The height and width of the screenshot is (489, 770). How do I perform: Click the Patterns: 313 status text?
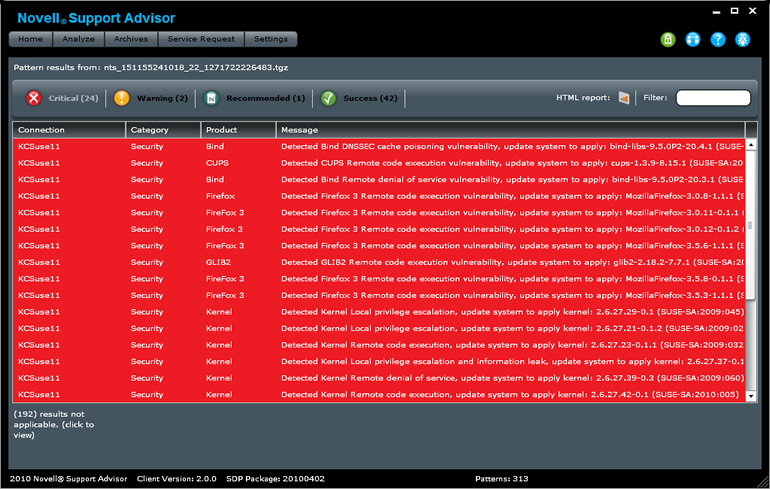click(x=502, y=479)
